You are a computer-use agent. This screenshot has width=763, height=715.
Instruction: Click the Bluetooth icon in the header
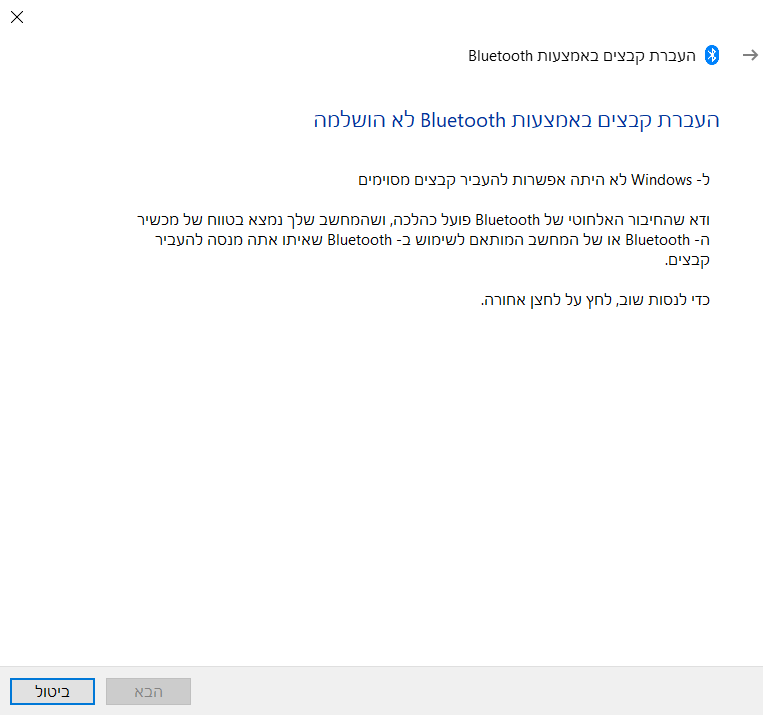712,55
